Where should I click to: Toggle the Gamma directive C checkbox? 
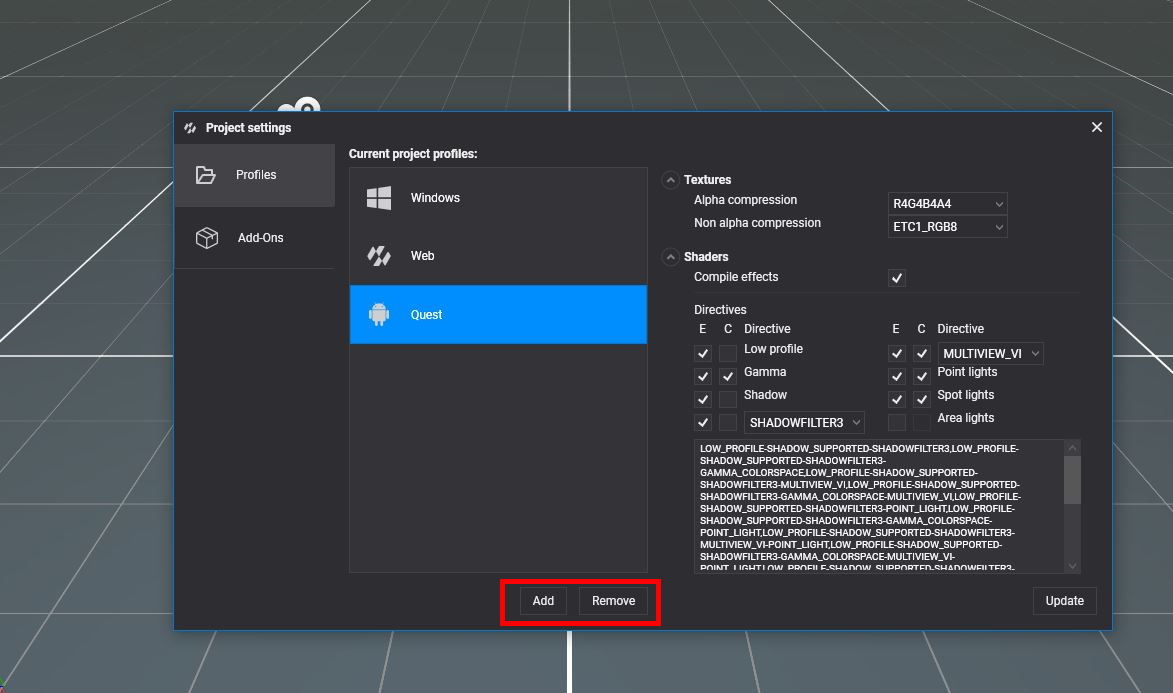pos(728,376)
